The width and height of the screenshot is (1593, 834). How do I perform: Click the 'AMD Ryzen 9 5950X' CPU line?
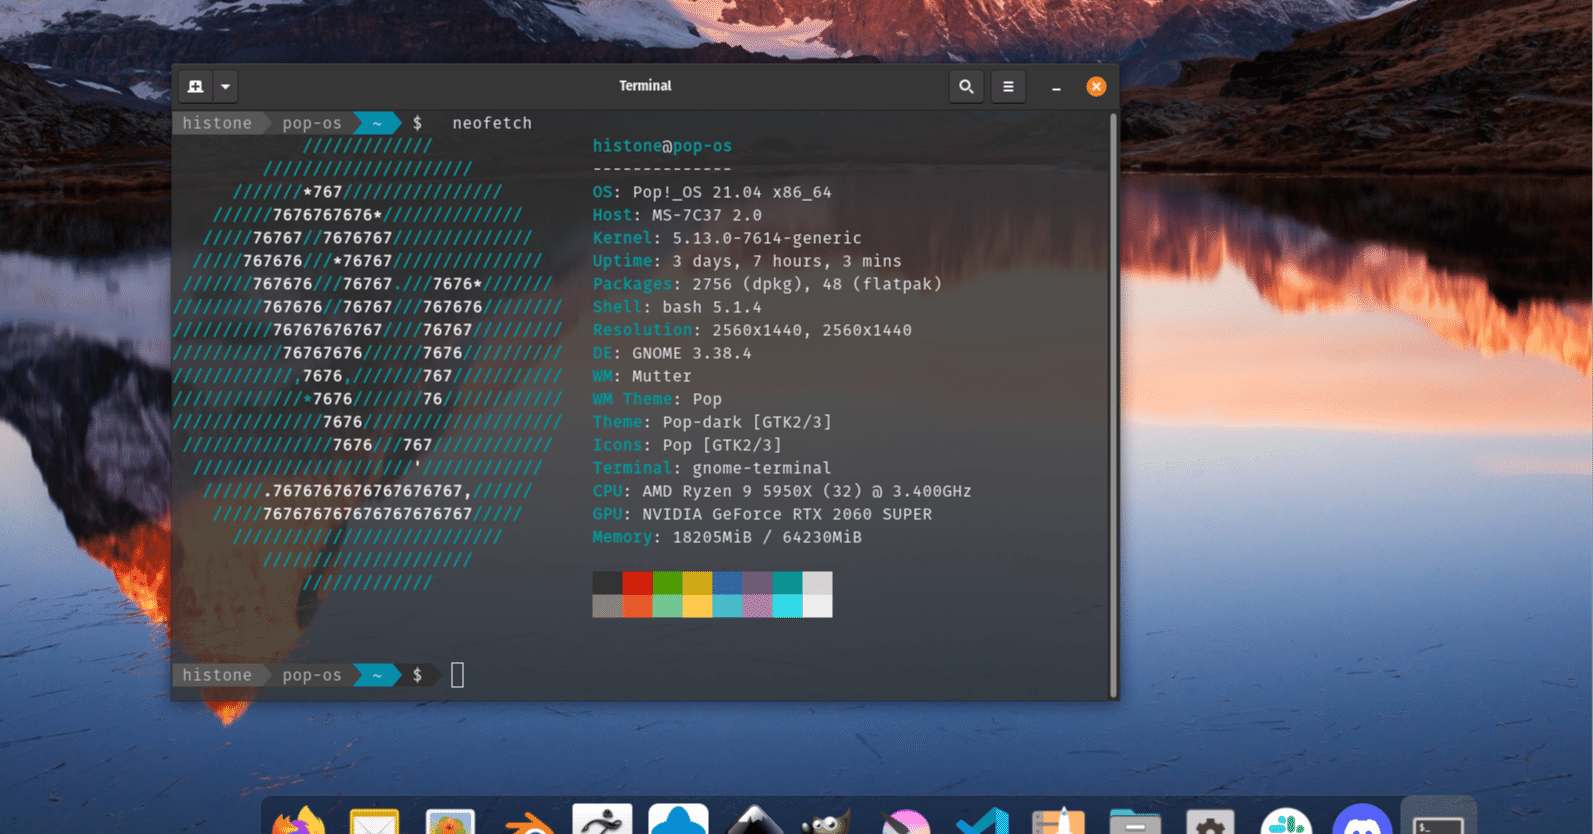coord(782,491)
